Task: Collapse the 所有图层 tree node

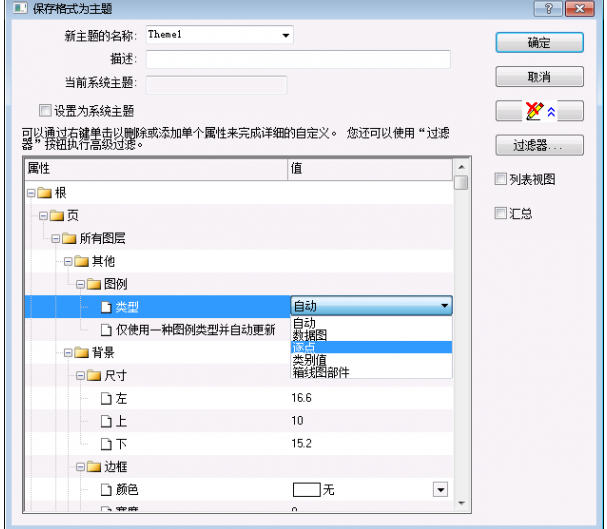Action: click(56, 238)
